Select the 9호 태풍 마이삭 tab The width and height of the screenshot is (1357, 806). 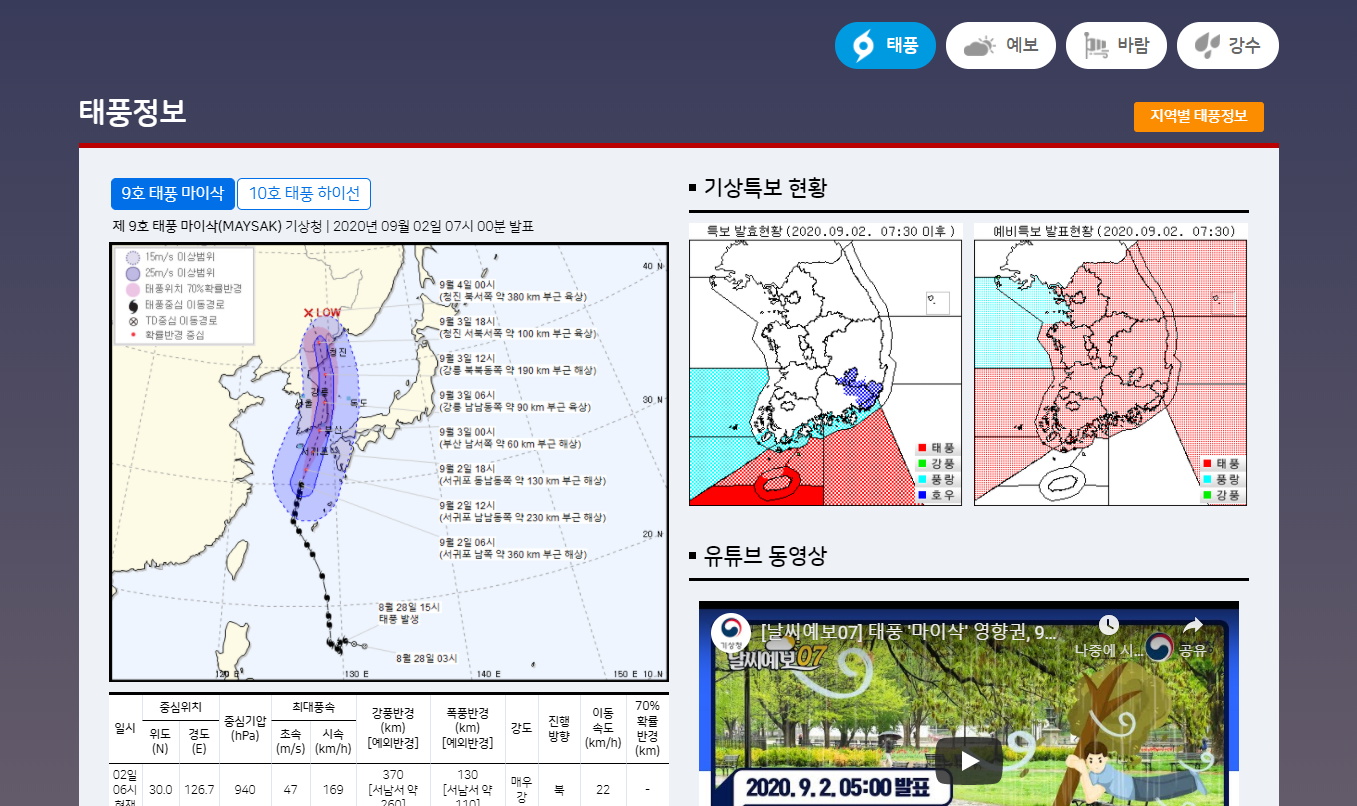(x=173, y=194)
